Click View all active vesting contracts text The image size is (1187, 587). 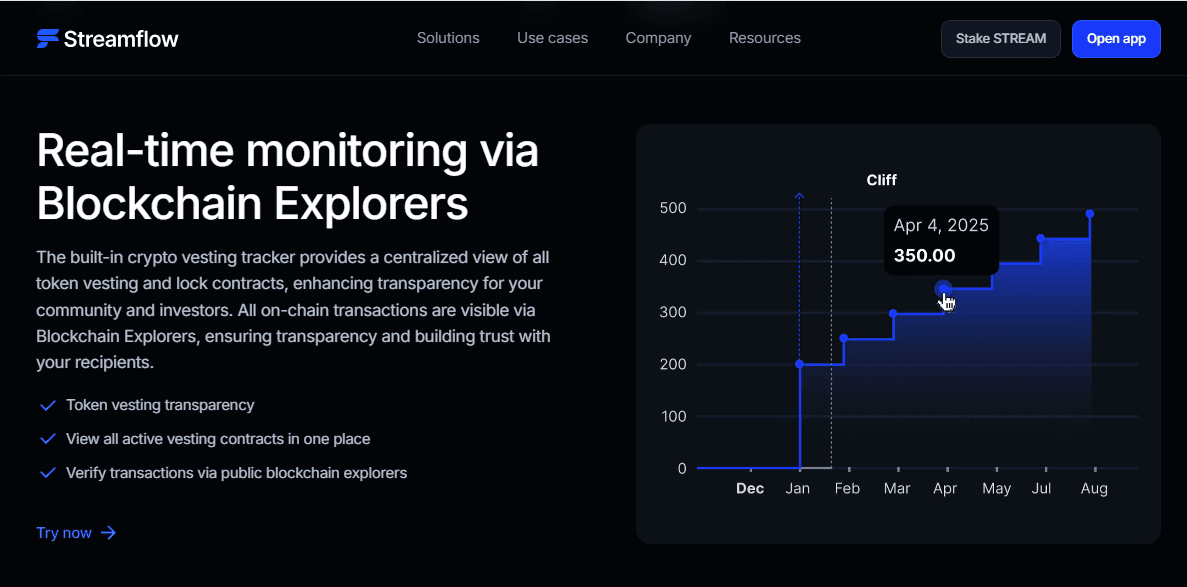coord(218,439)
